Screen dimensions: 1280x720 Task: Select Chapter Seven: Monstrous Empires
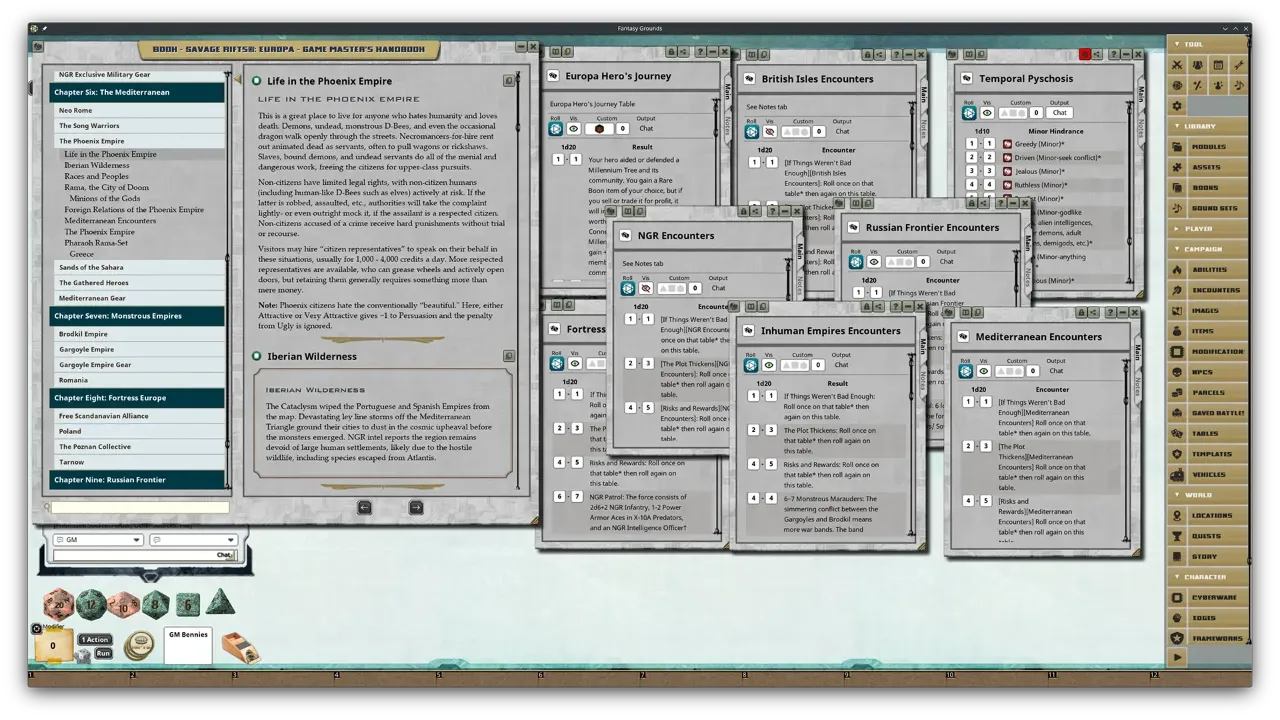click(x=139, y=316)
